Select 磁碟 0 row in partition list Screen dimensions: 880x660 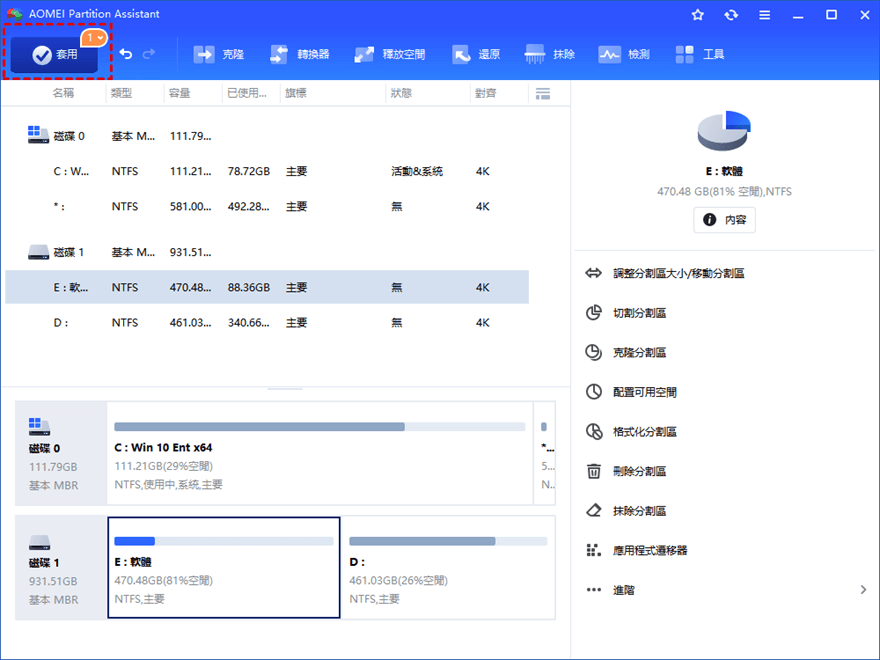click(267, 136)
